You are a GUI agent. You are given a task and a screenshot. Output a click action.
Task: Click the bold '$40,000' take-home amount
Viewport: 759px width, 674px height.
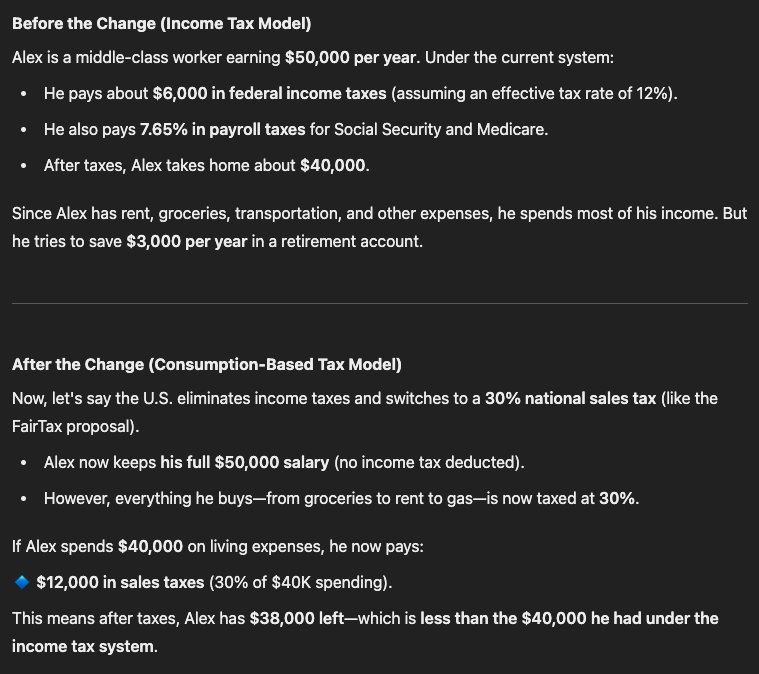(333, 166)
